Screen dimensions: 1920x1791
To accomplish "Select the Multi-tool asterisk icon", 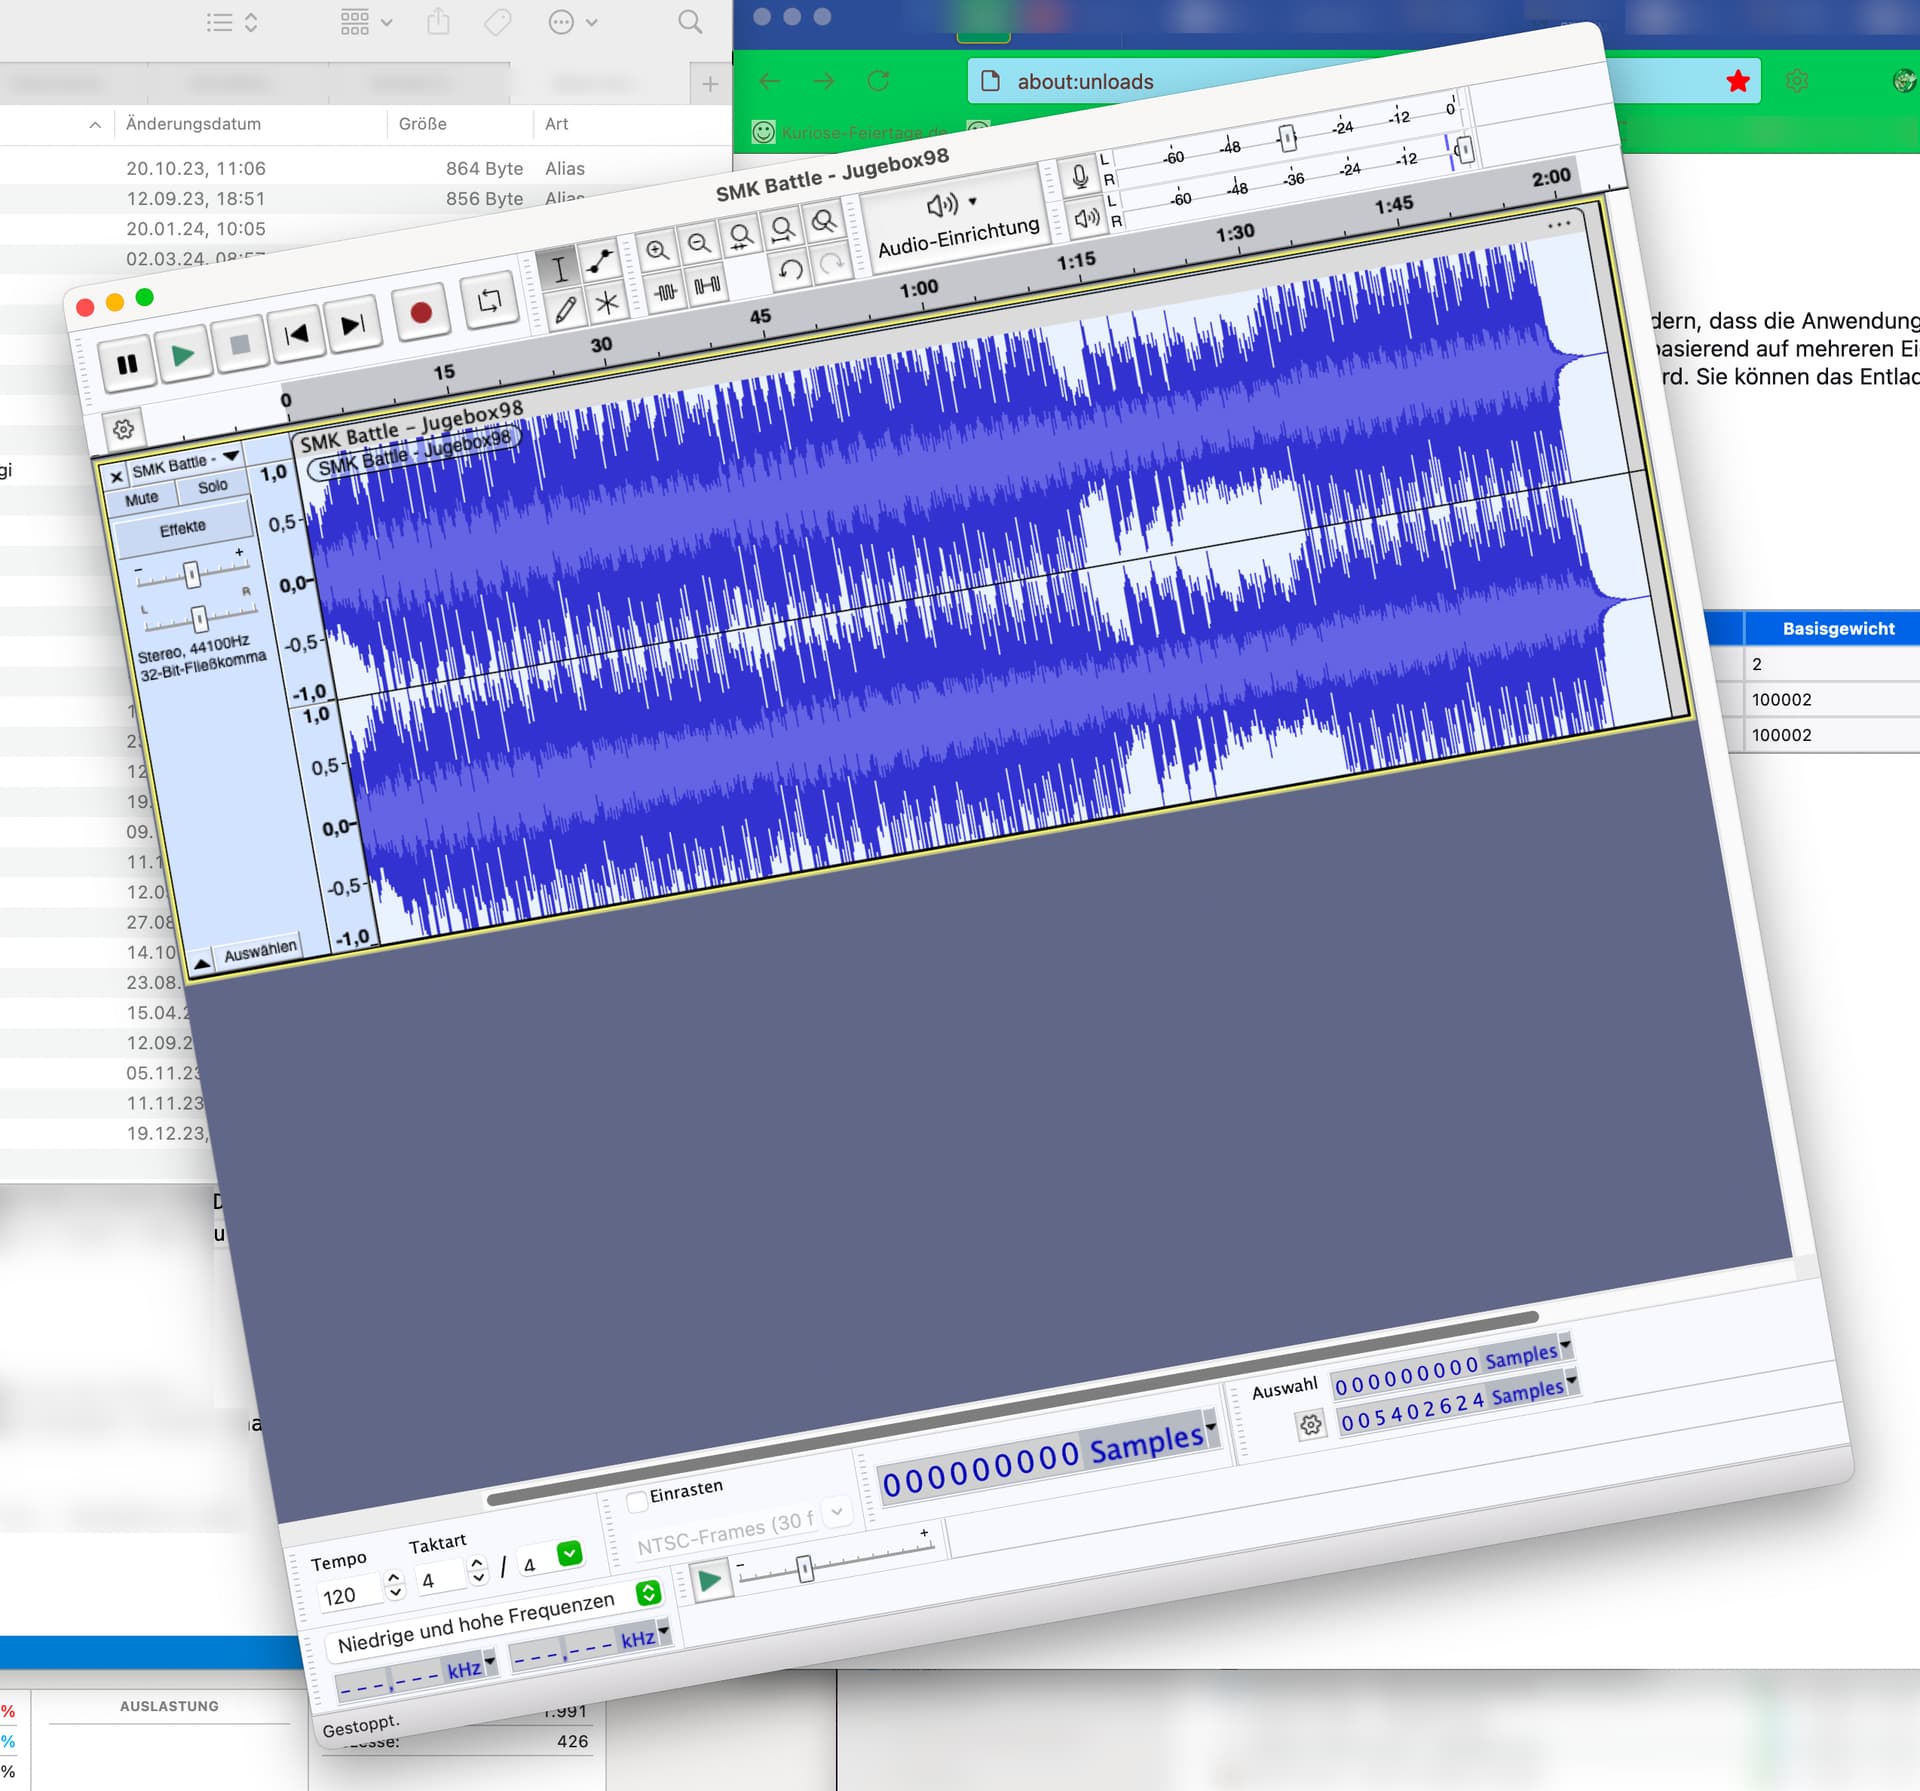I will point(607,303).
